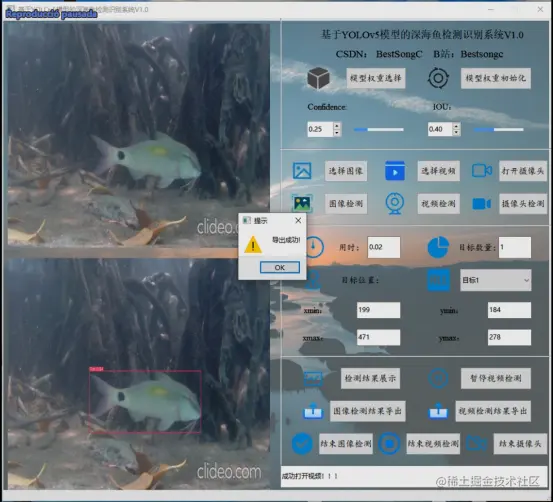Decrease Confidence with the spinbox down arrow

(337, 133)
